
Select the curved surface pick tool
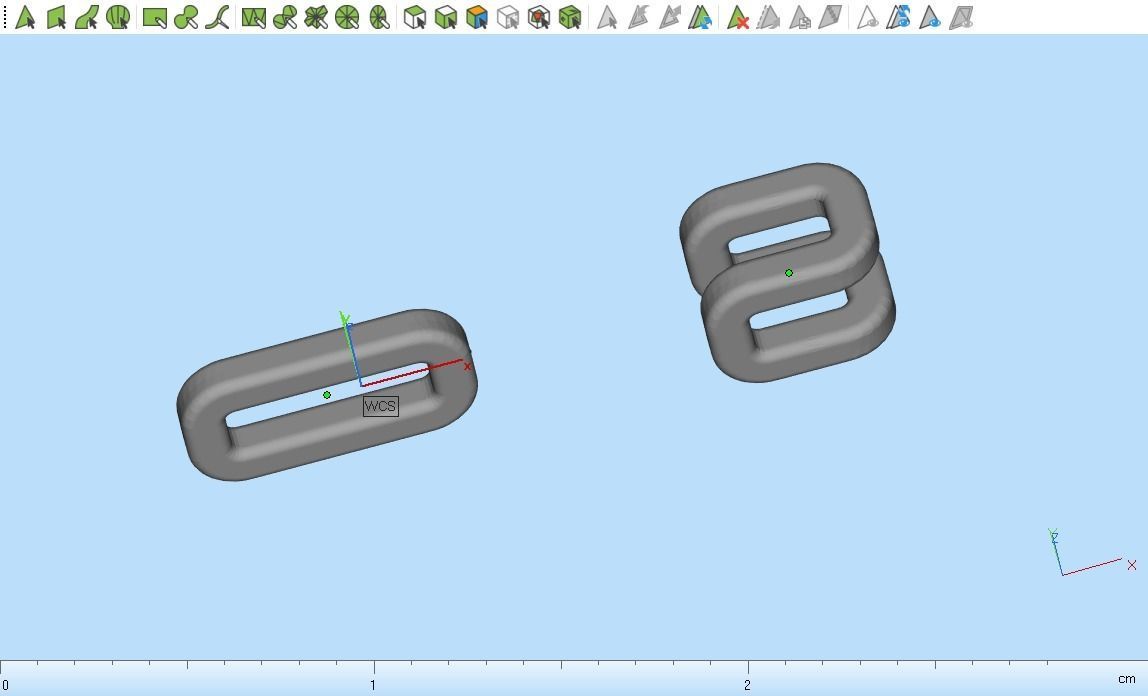(x=87, y=17)
